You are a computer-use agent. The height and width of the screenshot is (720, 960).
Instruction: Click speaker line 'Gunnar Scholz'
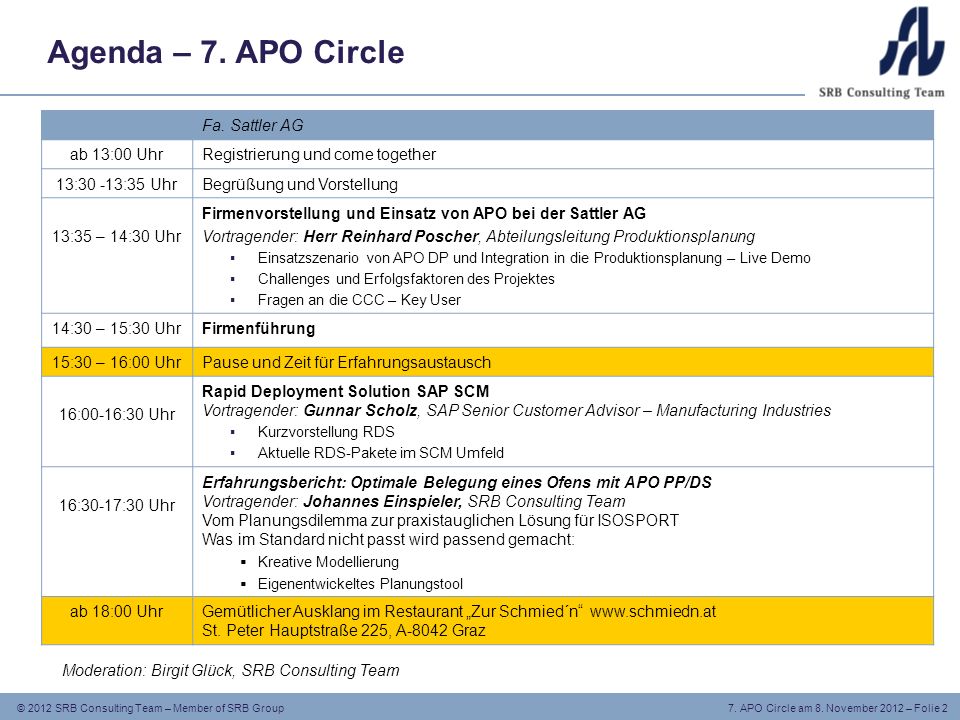coord(516,410)
